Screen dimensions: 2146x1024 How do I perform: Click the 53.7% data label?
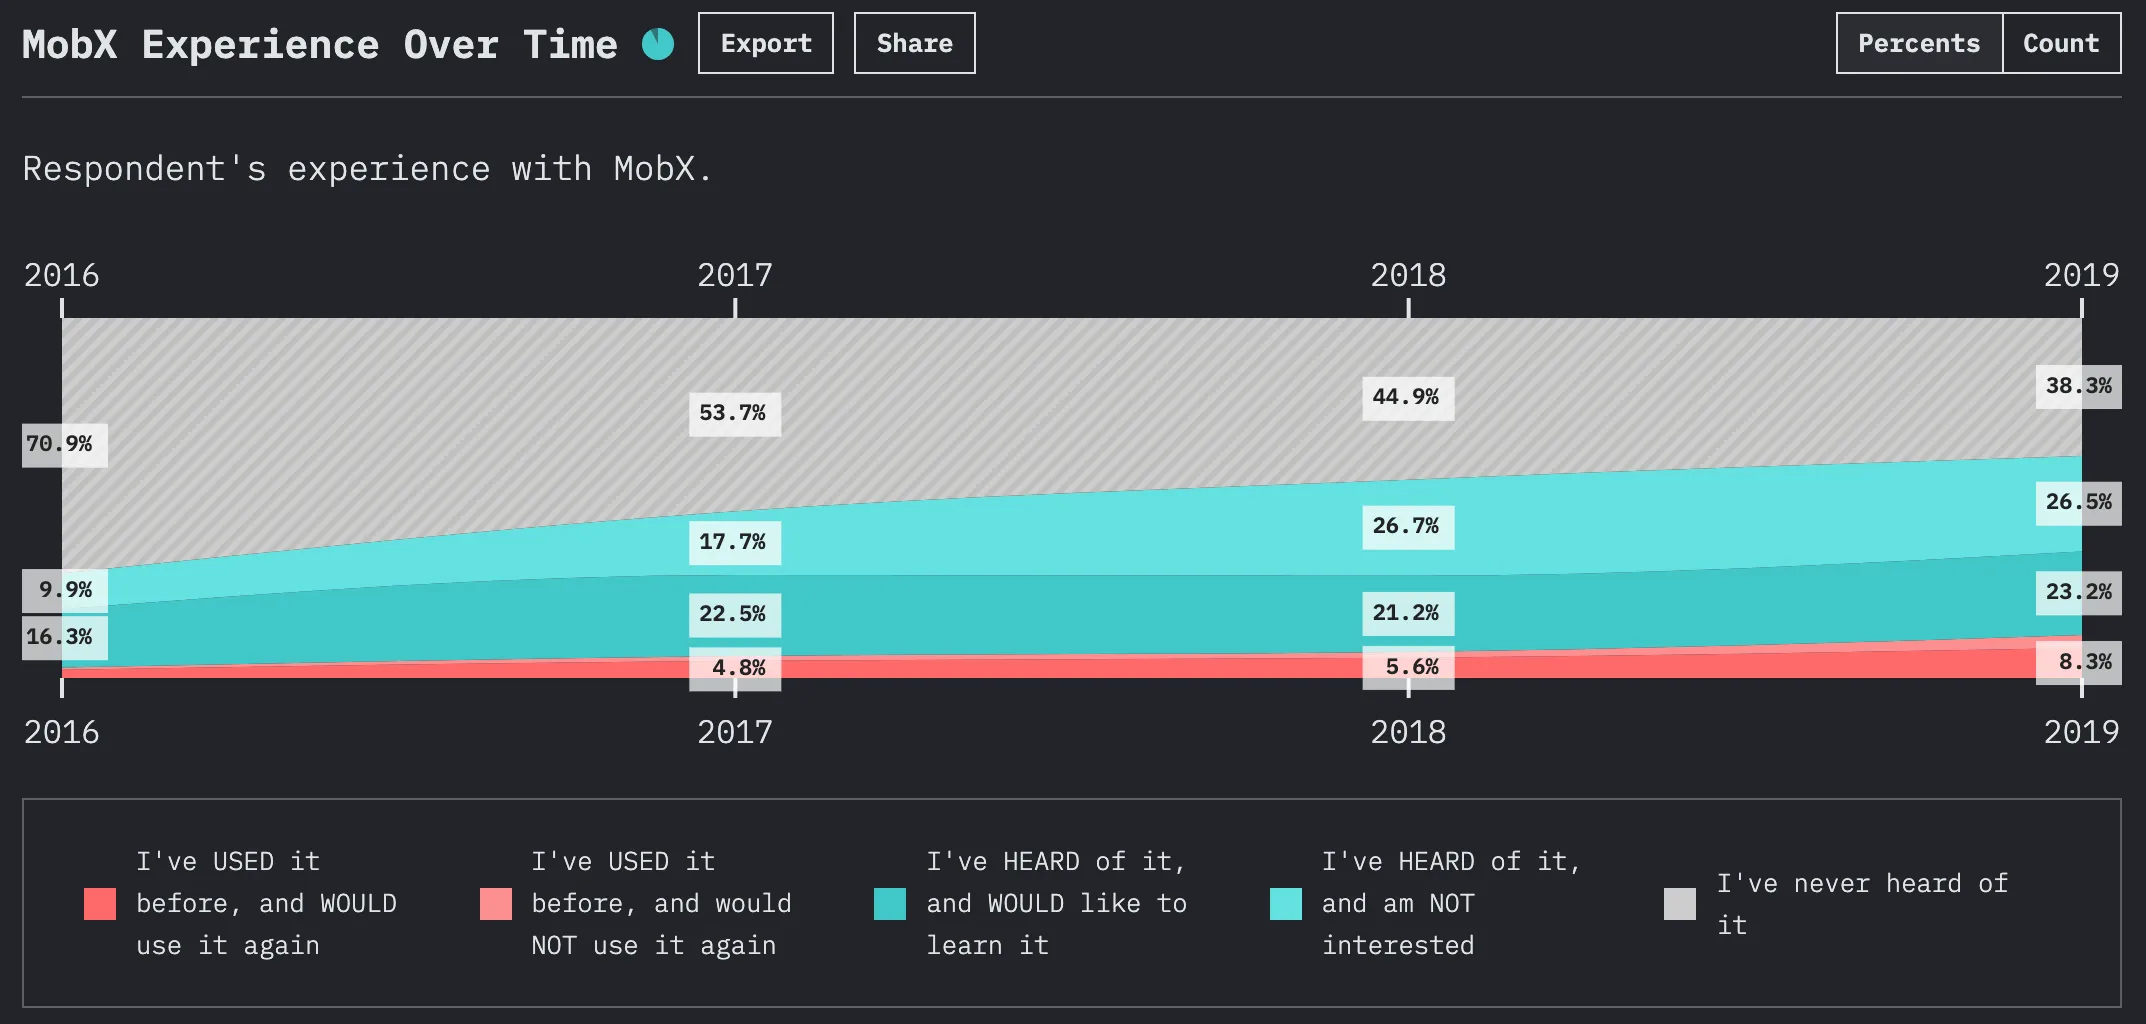pos(735,414)
